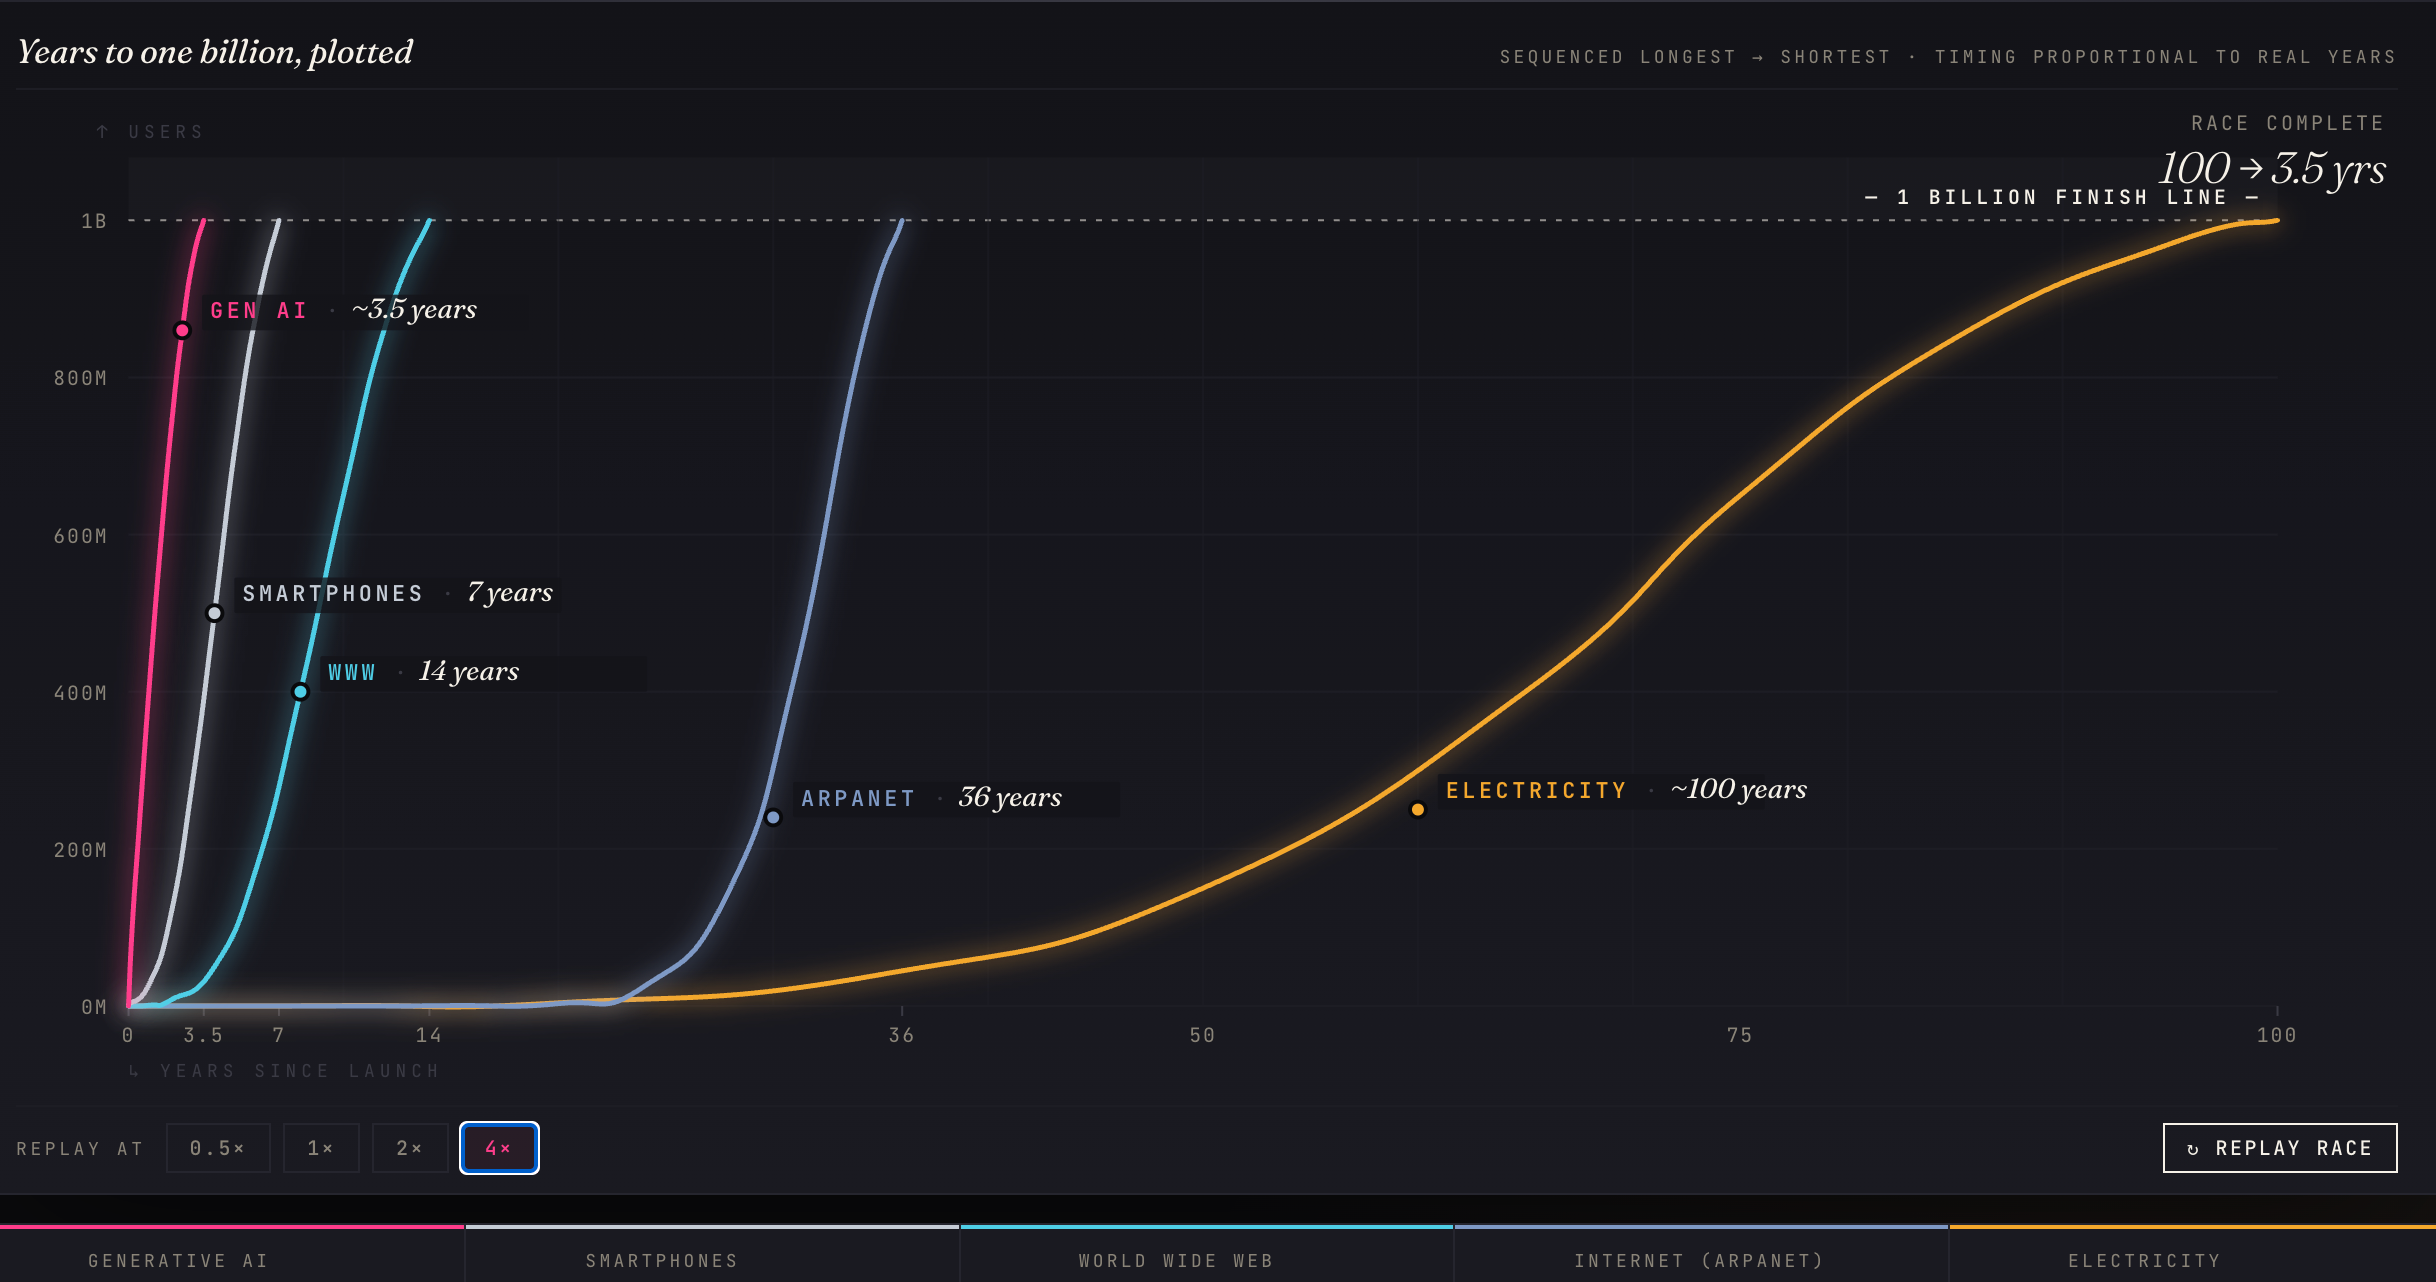Click the WWW 14 years label

[x=424, y=672]
